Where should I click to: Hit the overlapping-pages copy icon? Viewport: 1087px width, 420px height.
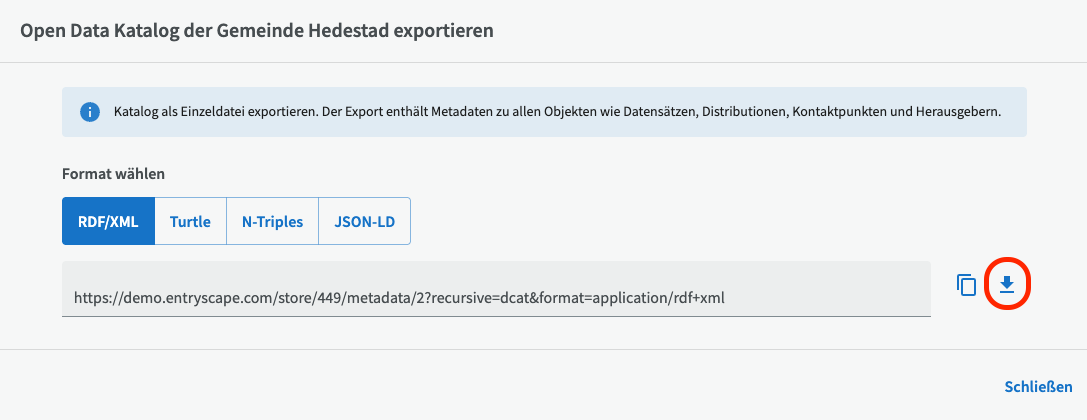[966, 285]
